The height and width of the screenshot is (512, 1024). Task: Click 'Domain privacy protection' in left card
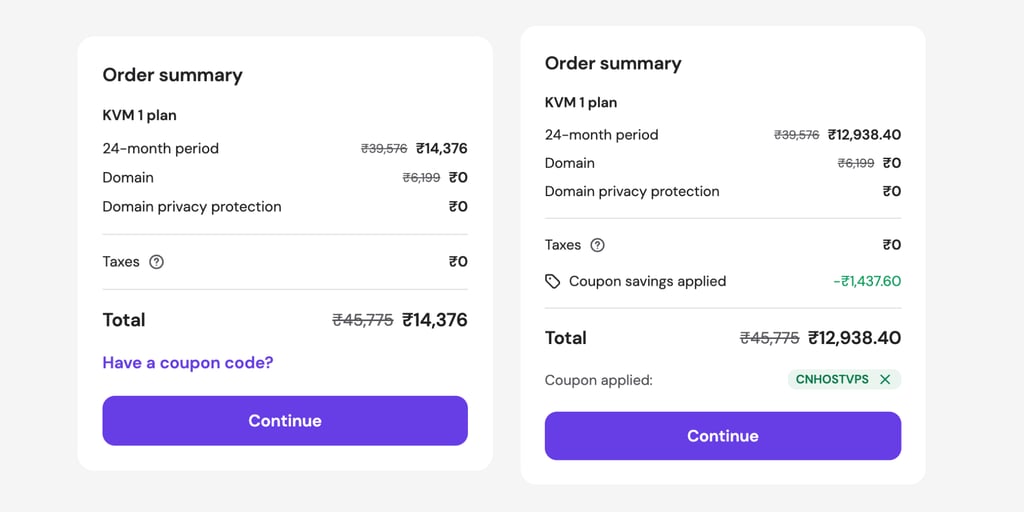click(x=192, y=207)
